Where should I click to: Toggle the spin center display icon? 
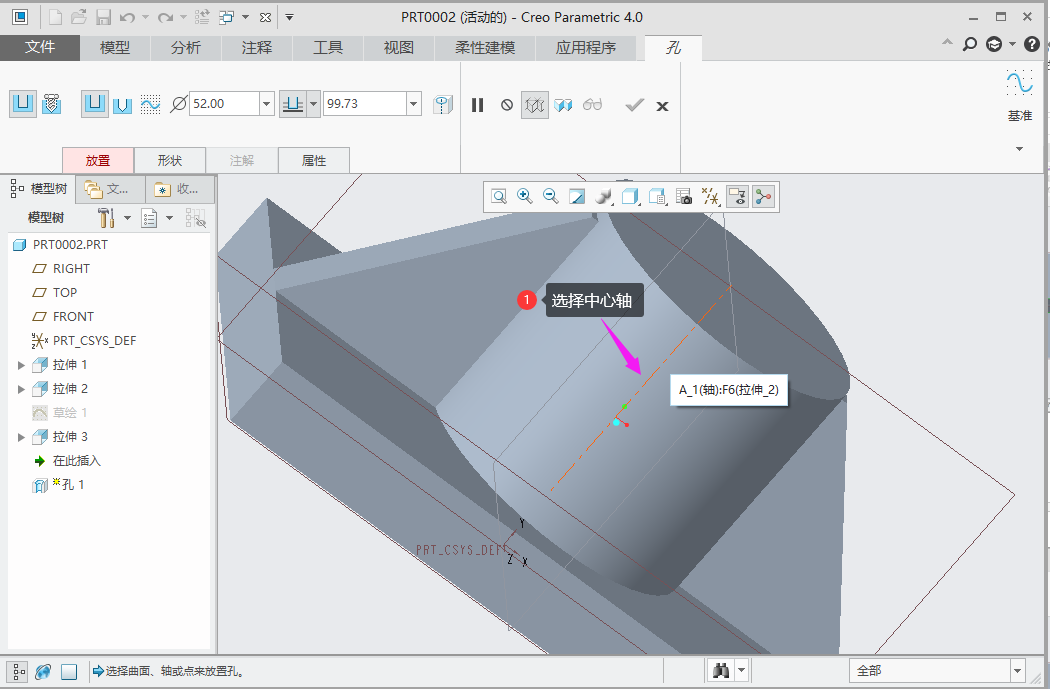[x=764, y=197]
